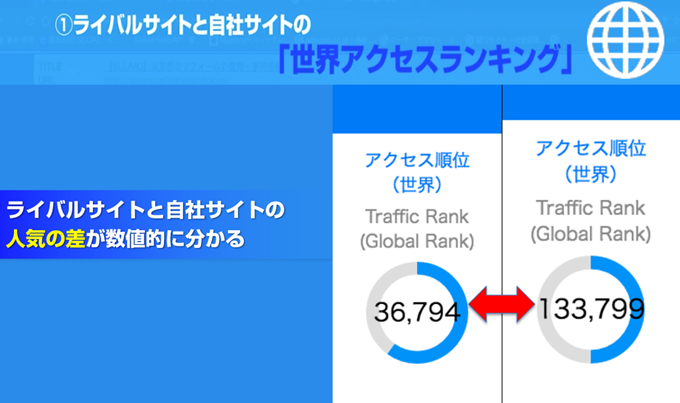This screenshot has width=680, height=403.
Task: Click the white globe icon
Action: click(625, 39)
